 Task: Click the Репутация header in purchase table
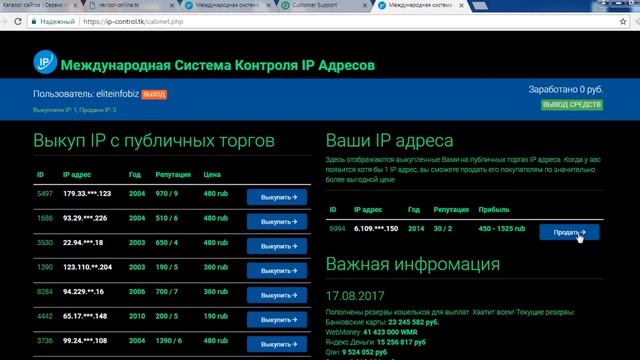pos(173,175)
